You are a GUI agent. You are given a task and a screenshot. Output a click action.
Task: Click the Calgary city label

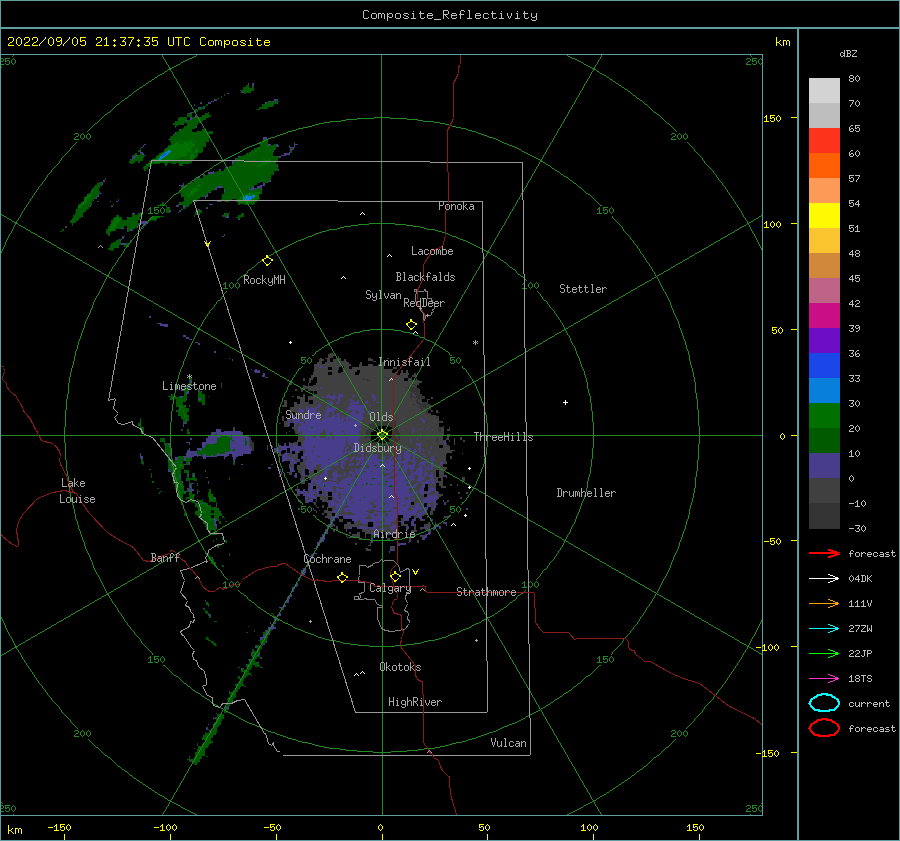[x=390, y=588]
